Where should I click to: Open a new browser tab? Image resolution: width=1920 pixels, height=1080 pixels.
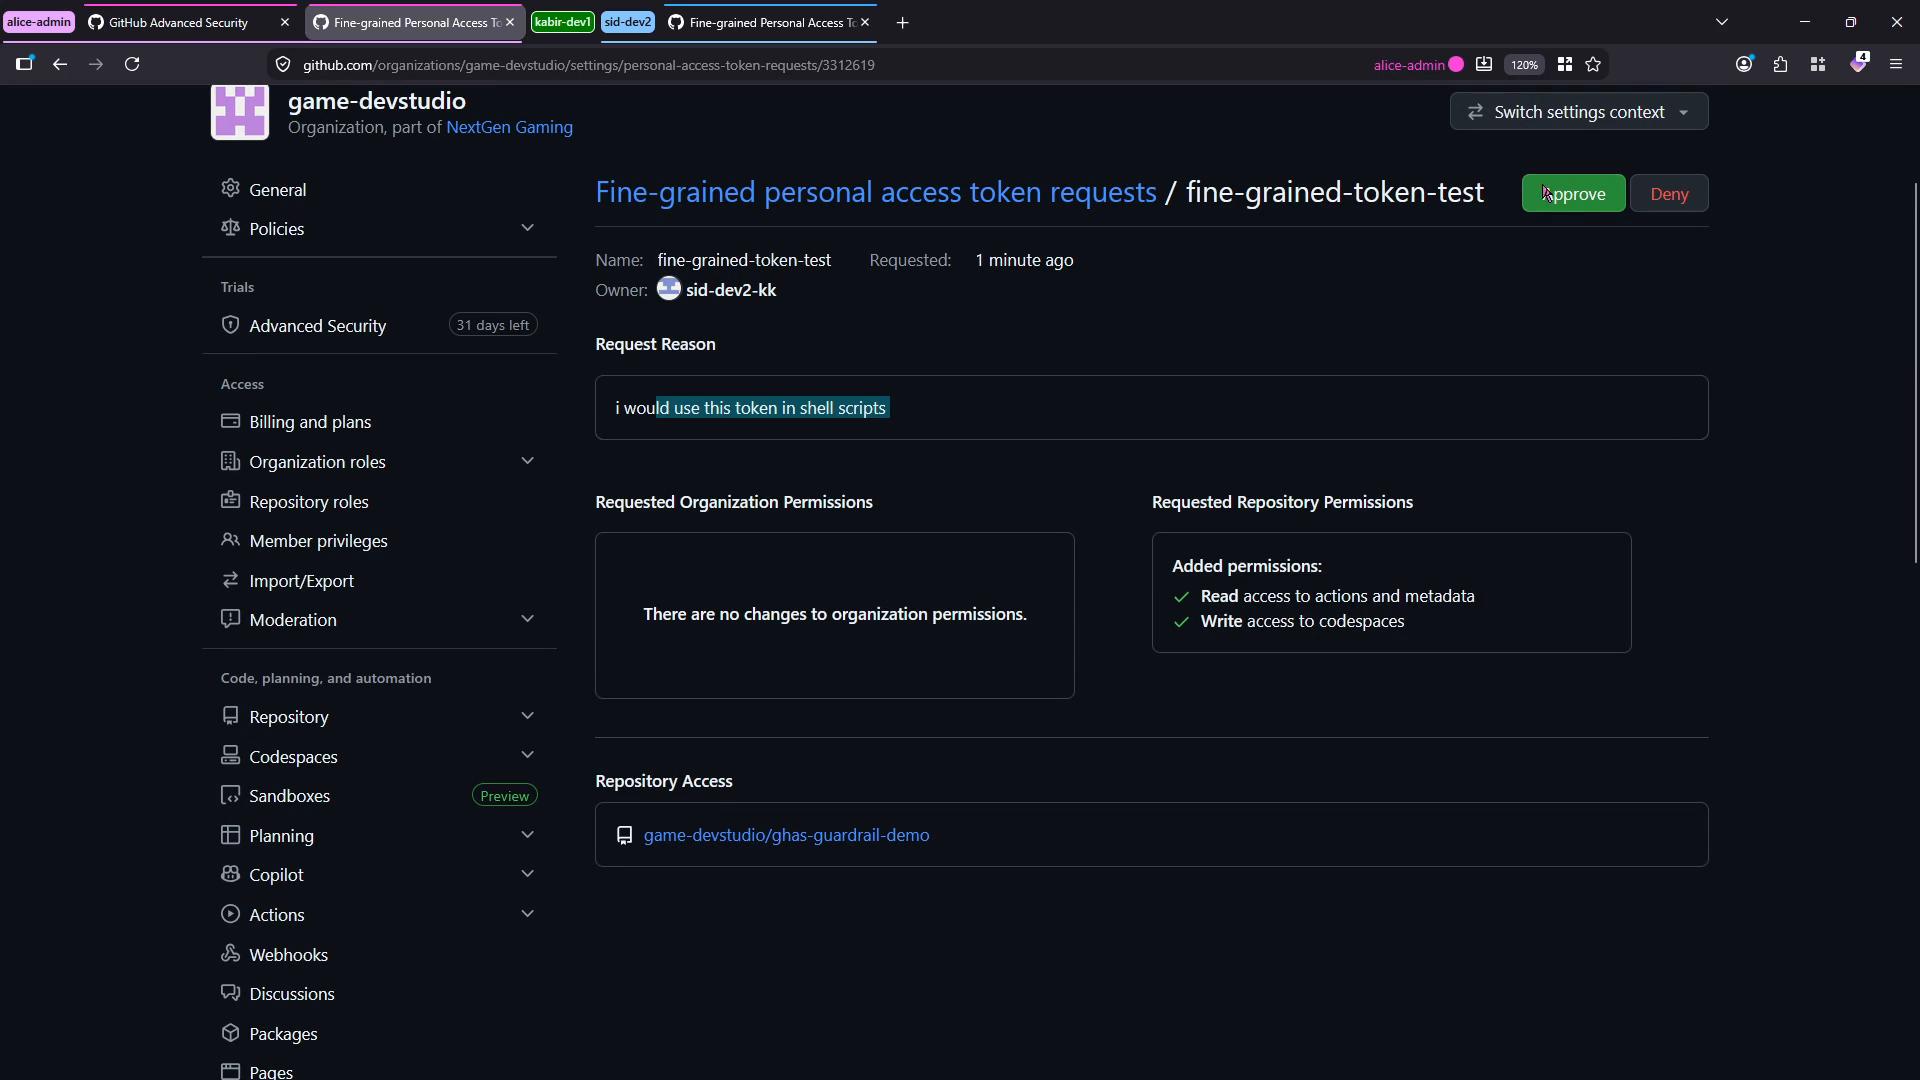[902, 22]
